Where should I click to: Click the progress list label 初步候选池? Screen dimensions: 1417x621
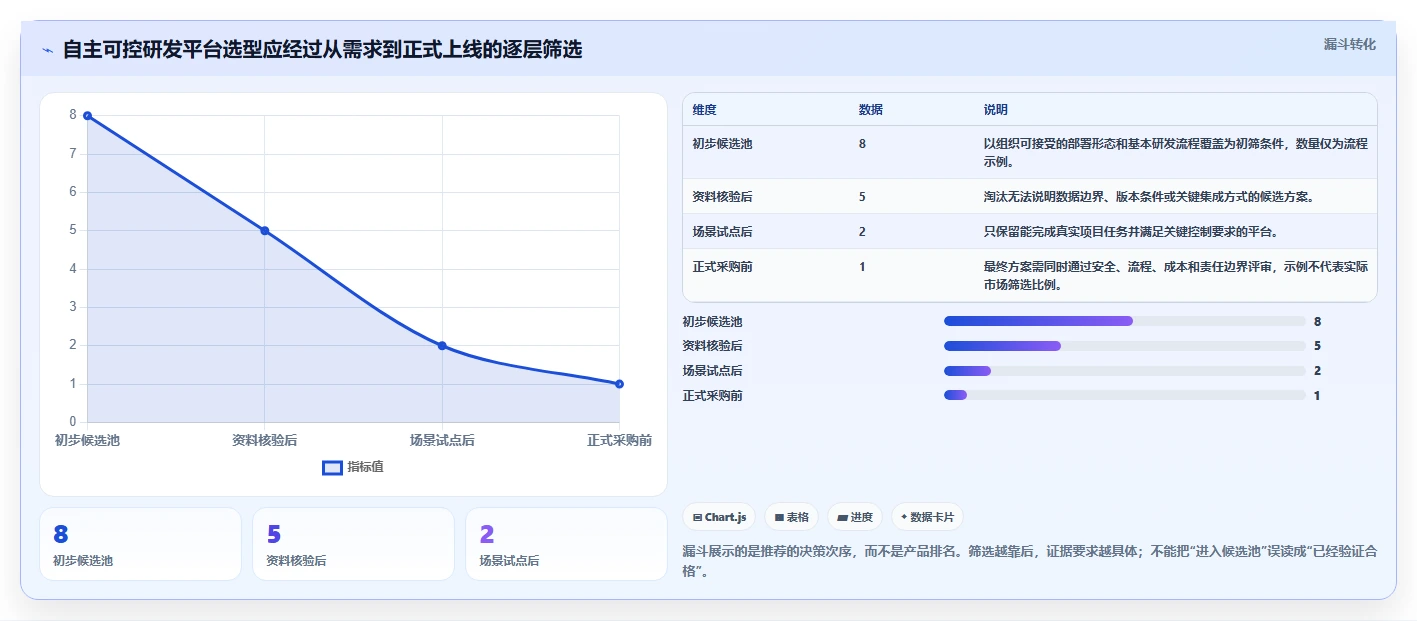tap(712, 322)
